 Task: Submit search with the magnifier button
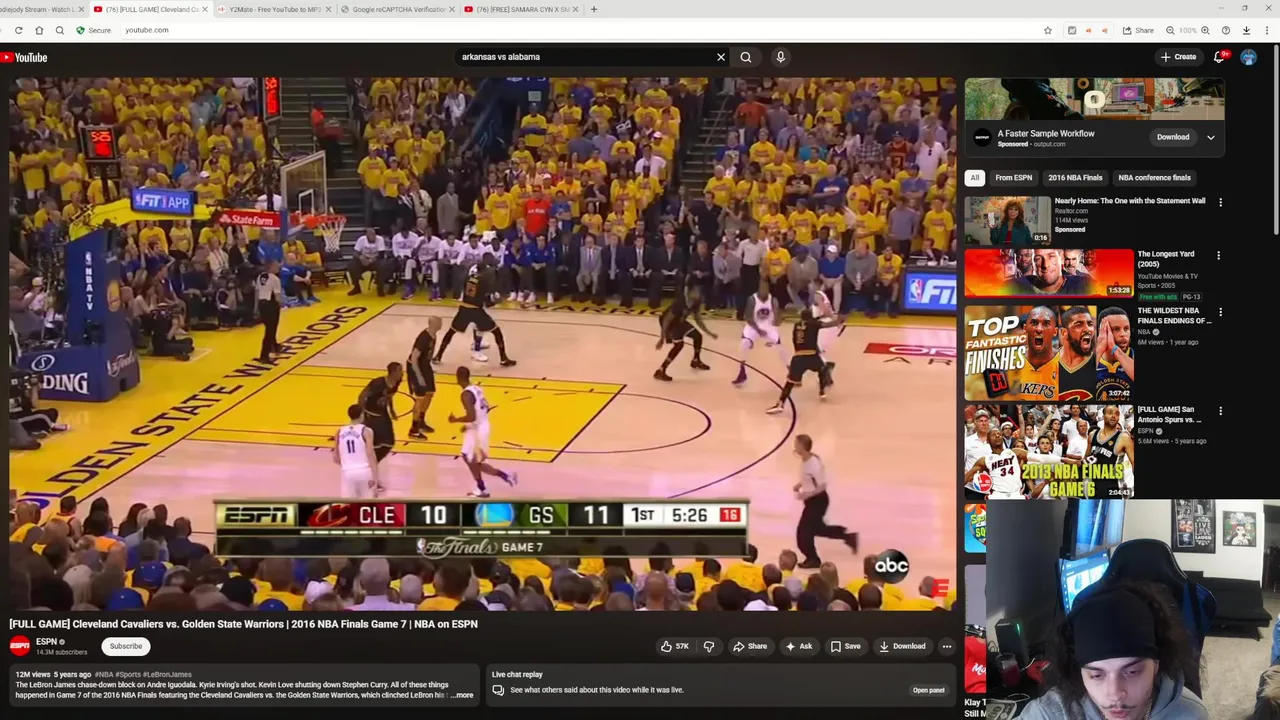746,57
